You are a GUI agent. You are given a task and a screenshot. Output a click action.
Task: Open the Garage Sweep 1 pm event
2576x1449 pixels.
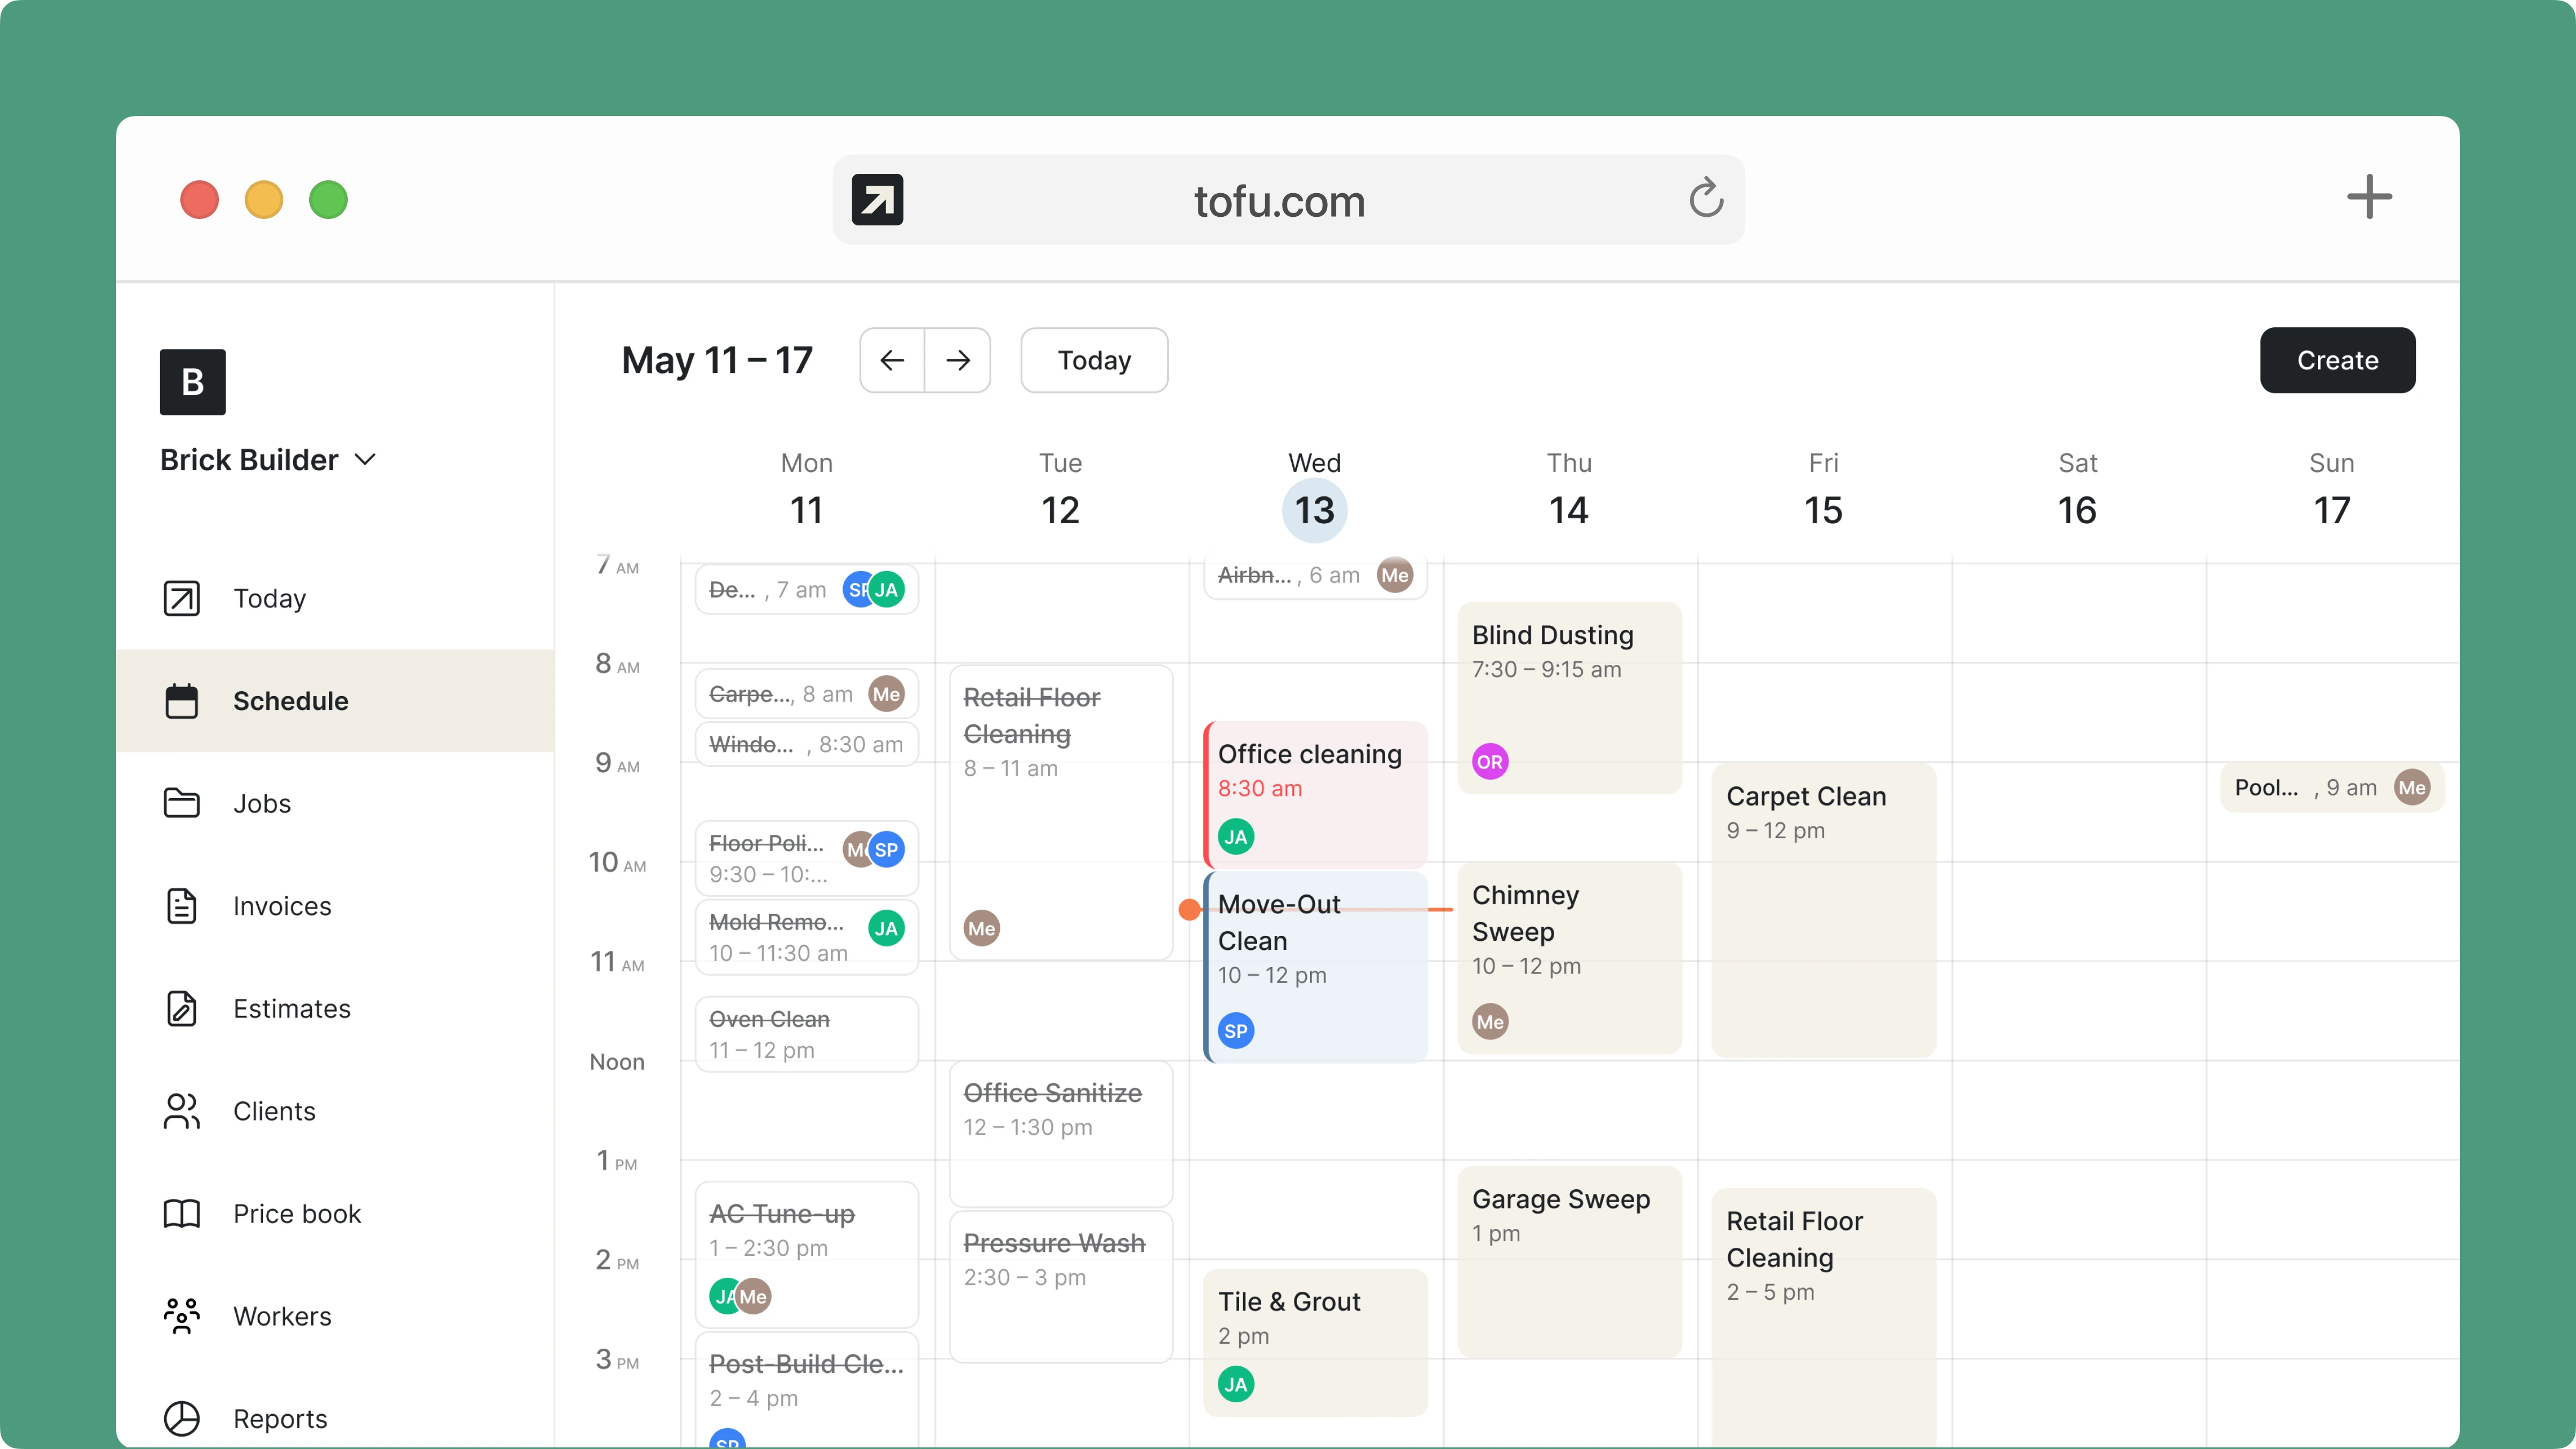coord(1570,1262)
